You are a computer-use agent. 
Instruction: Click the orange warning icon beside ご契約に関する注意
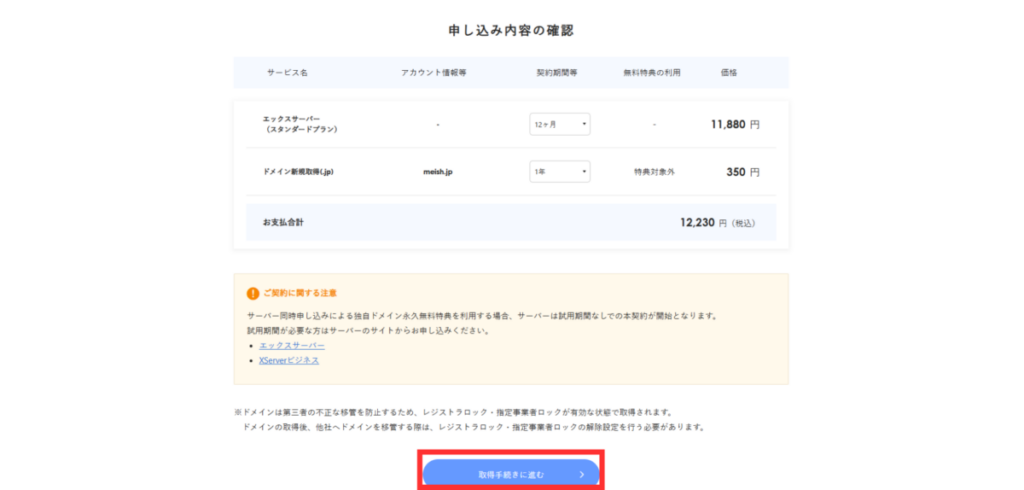(252, 293)
